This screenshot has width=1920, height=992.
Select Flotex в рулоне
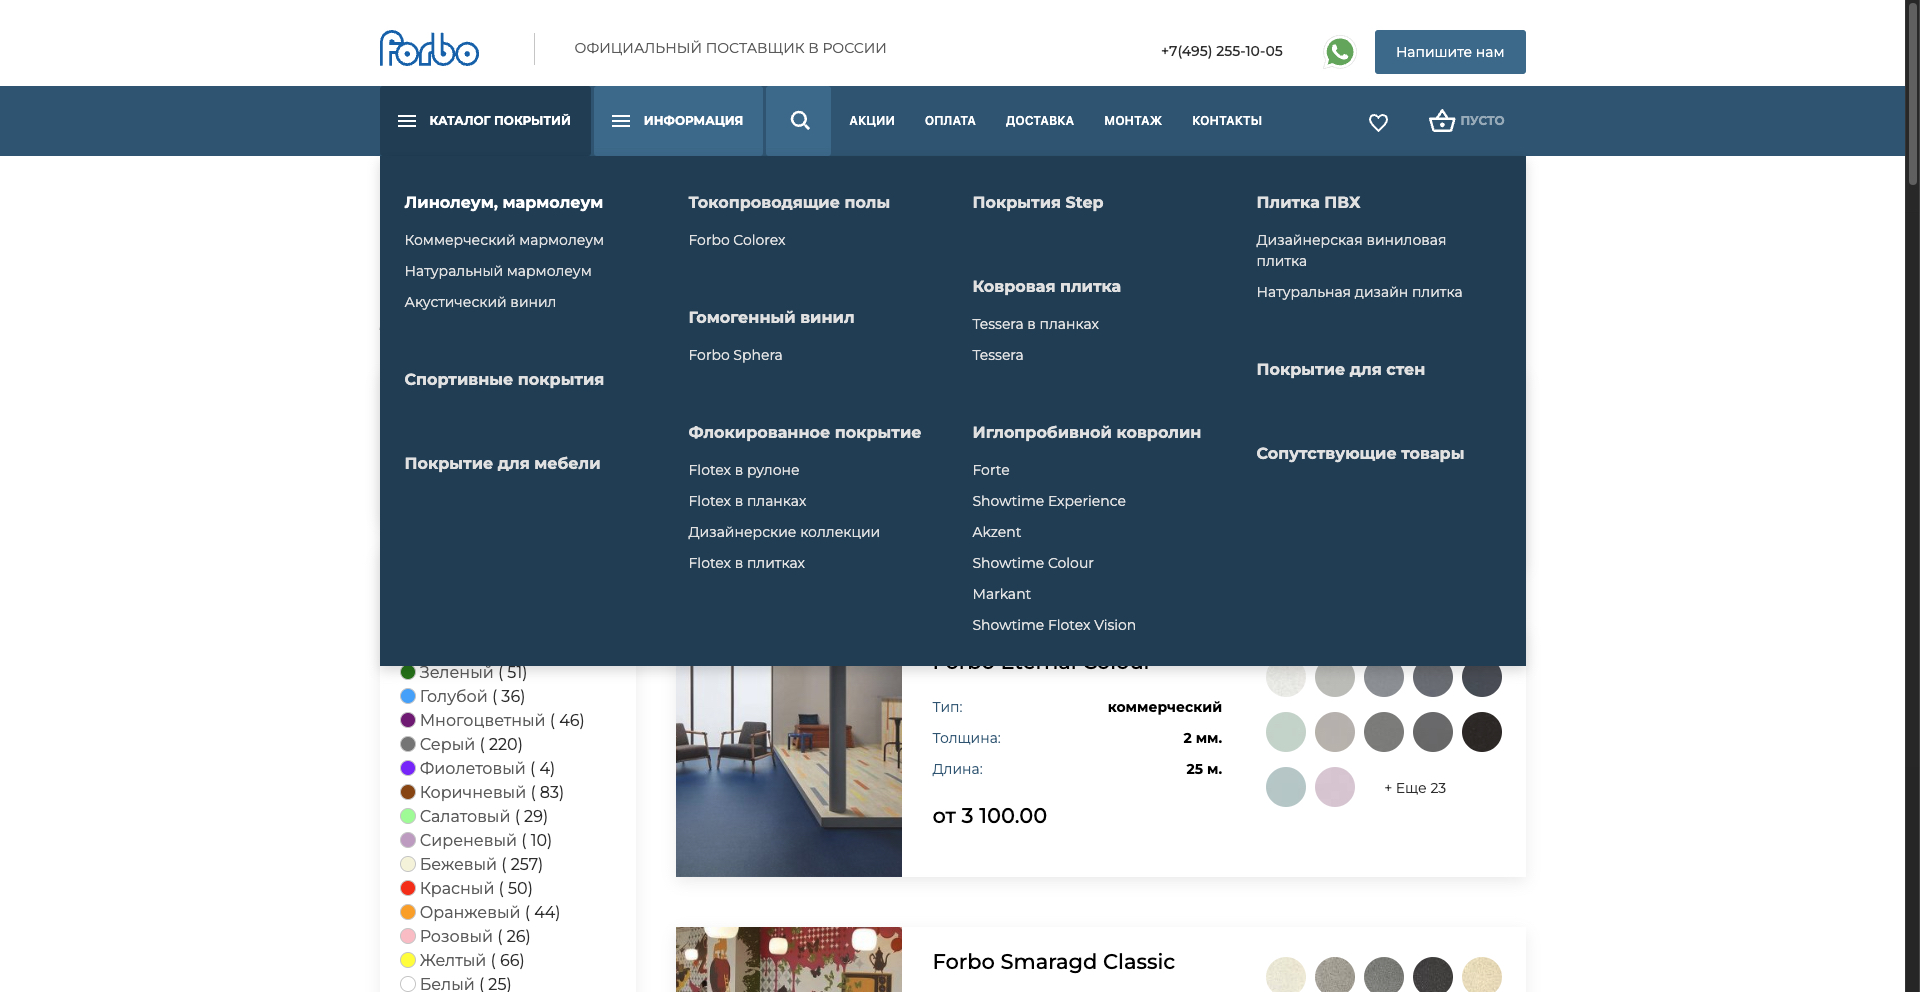744,470
